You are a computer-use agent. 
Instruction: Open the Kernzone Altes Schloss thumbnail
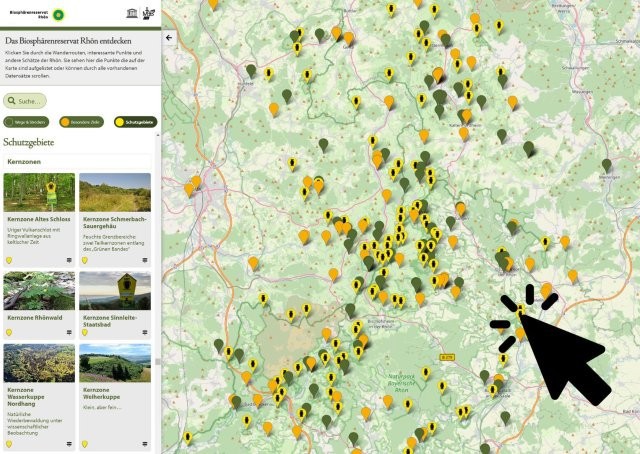tap(39, 192)
